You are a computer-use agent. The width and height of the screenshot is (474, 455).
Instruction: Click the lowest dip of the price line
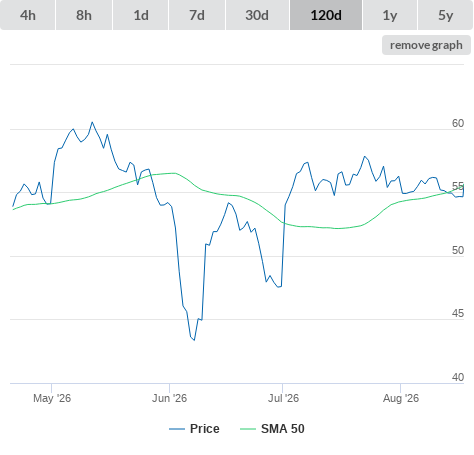pos(194,340)
